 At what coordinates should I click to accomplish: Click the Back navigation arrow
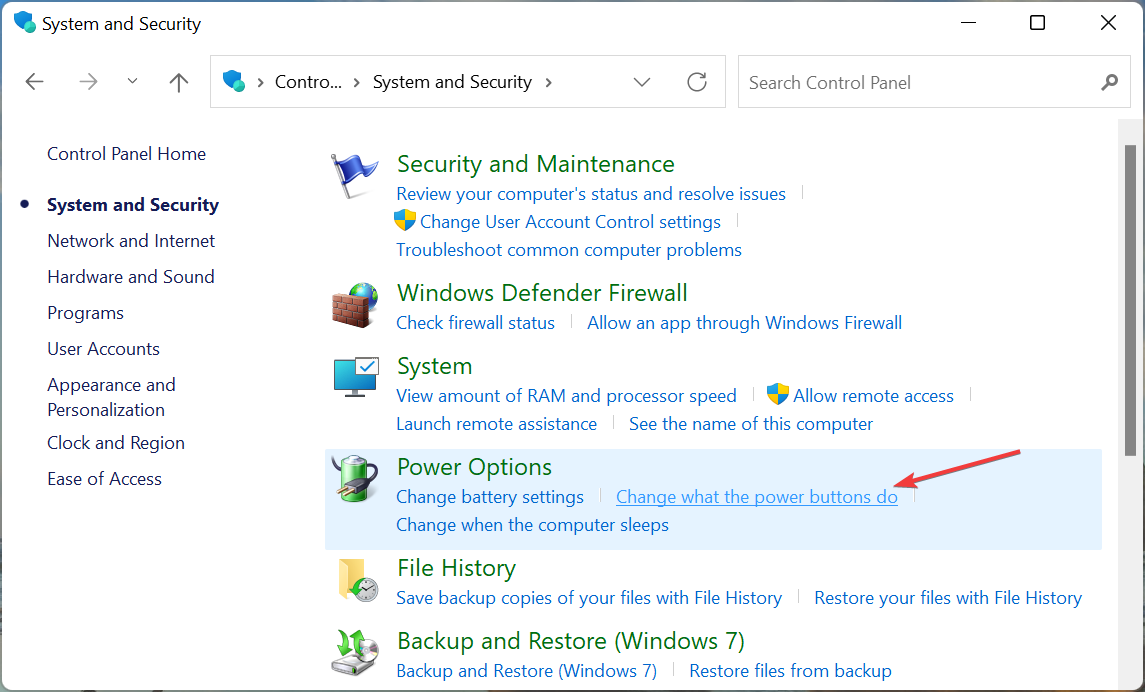pos(35,82)
